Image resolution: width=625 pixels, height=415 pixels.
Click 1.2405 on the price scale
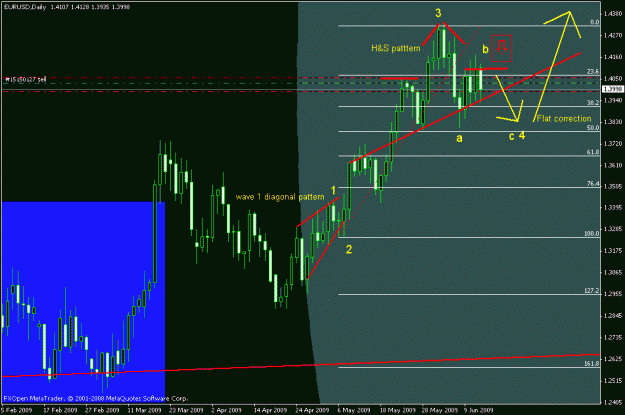[613, 402]
